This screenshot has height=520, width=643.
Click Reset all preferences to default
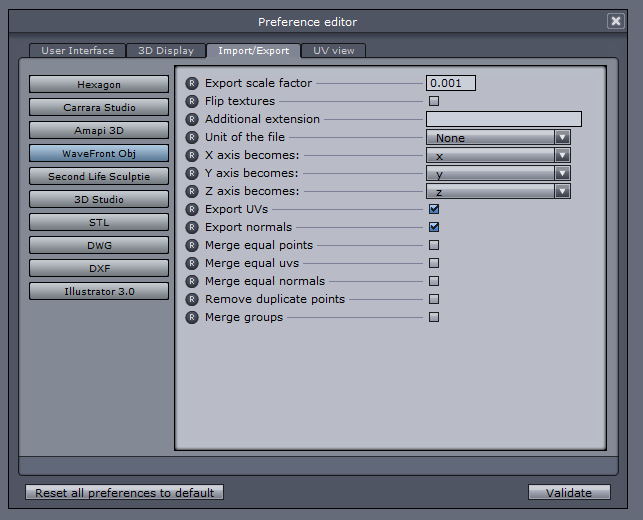click(124, 492)
